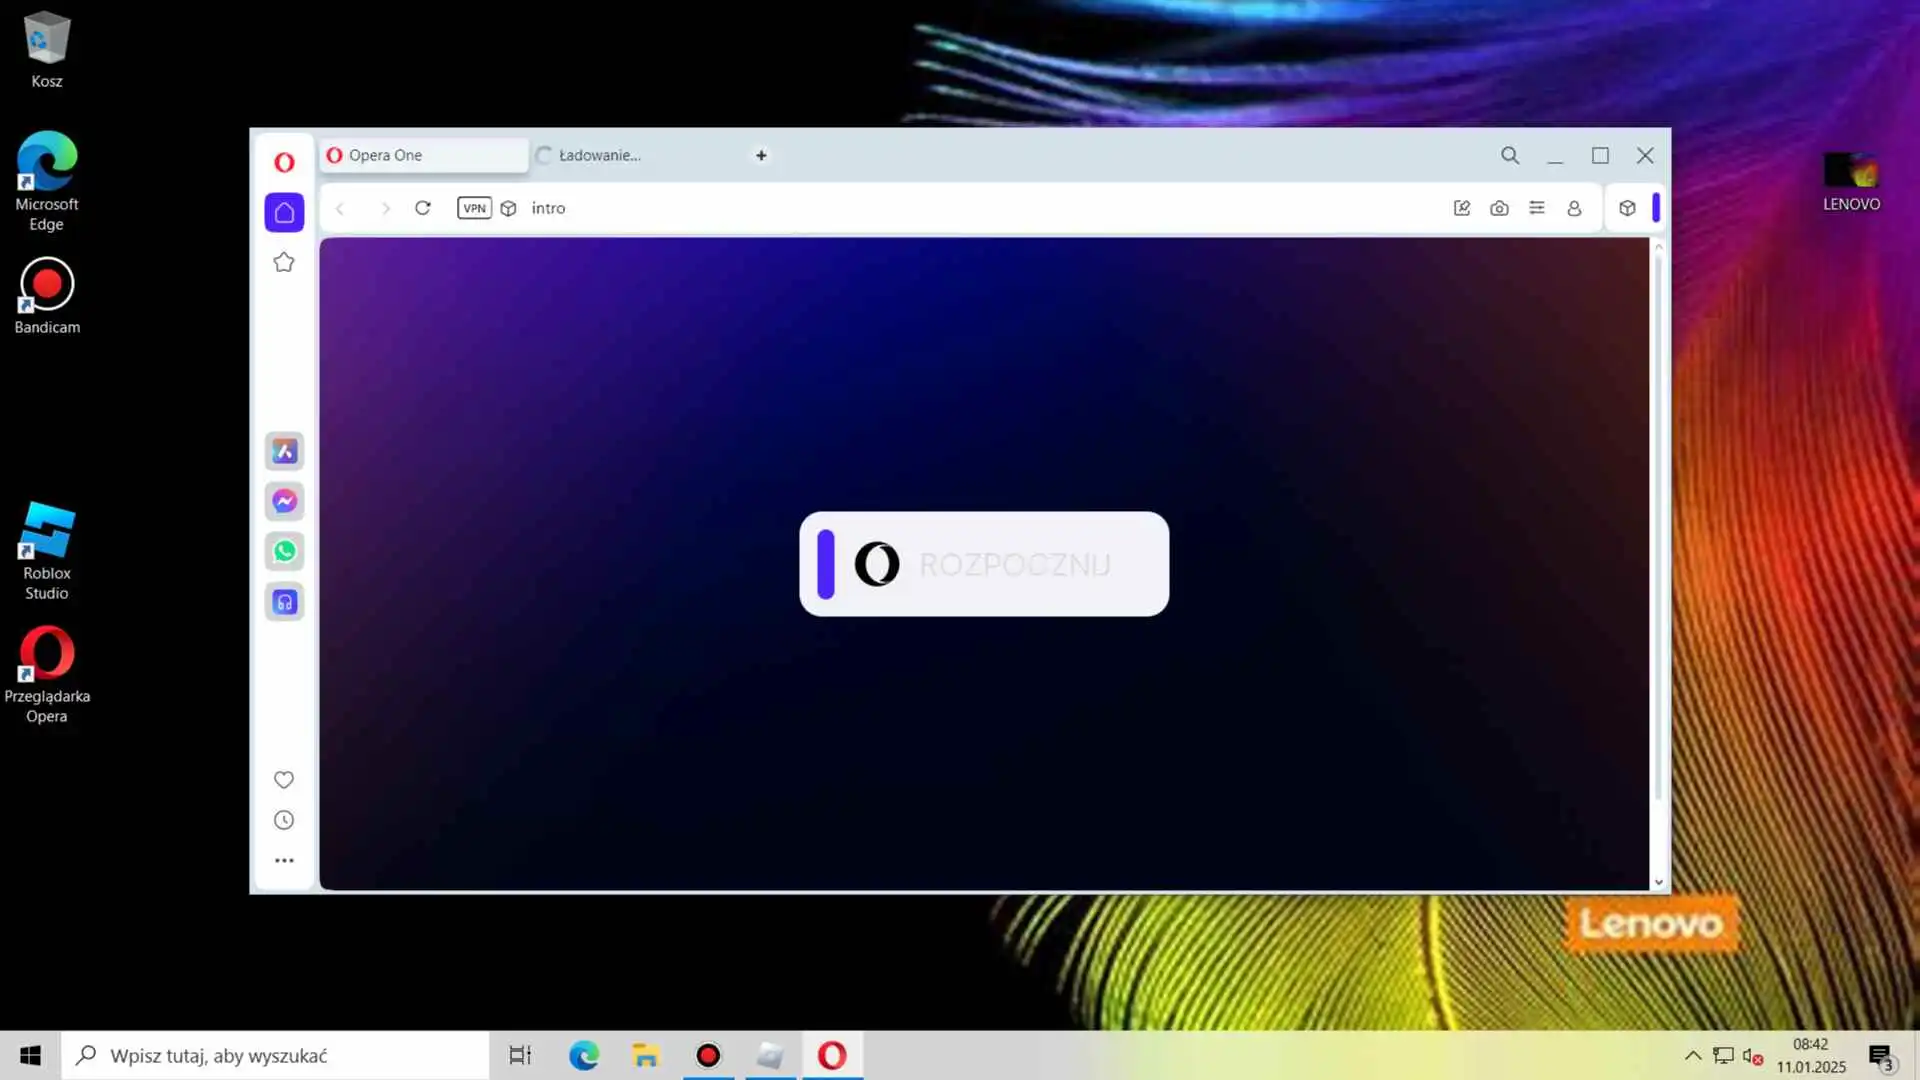Open the music player sidebar icon
Image resolution: width=1920 pixels, height=1080 pixels.
coord(284,602)
